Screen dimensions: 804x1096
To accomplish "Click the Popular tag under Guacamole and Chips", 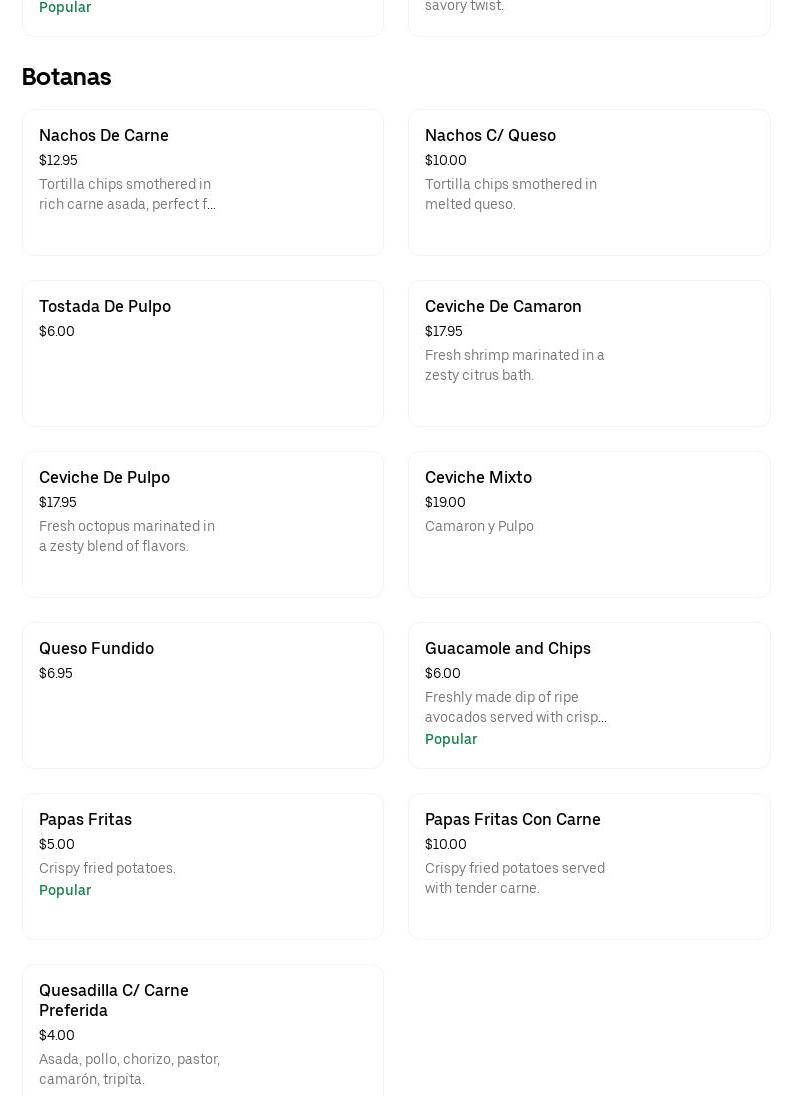I will (x=451, y=740).
